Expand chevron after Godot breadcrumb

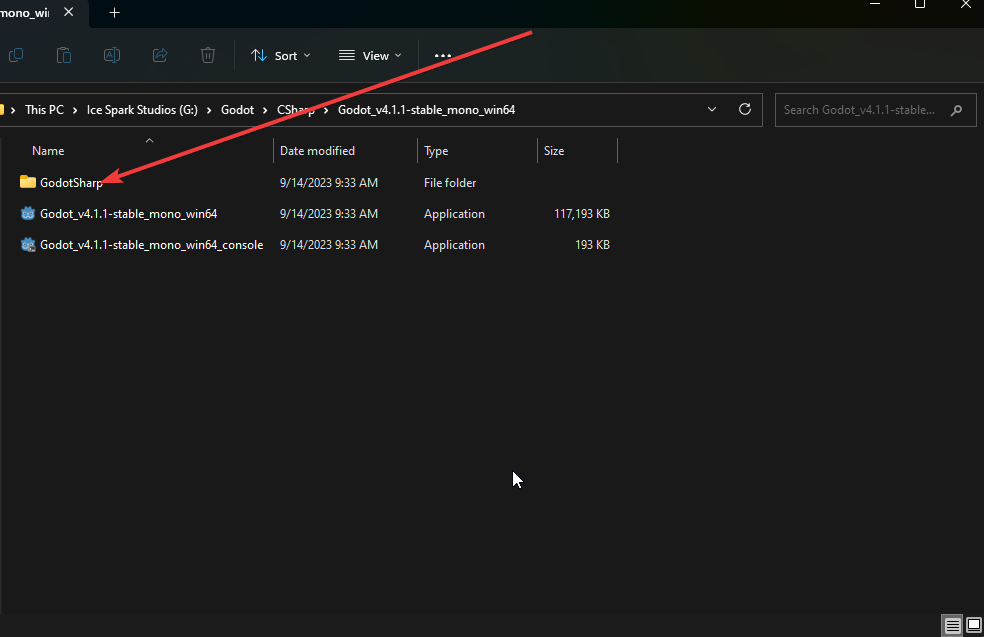pos(265,110)
